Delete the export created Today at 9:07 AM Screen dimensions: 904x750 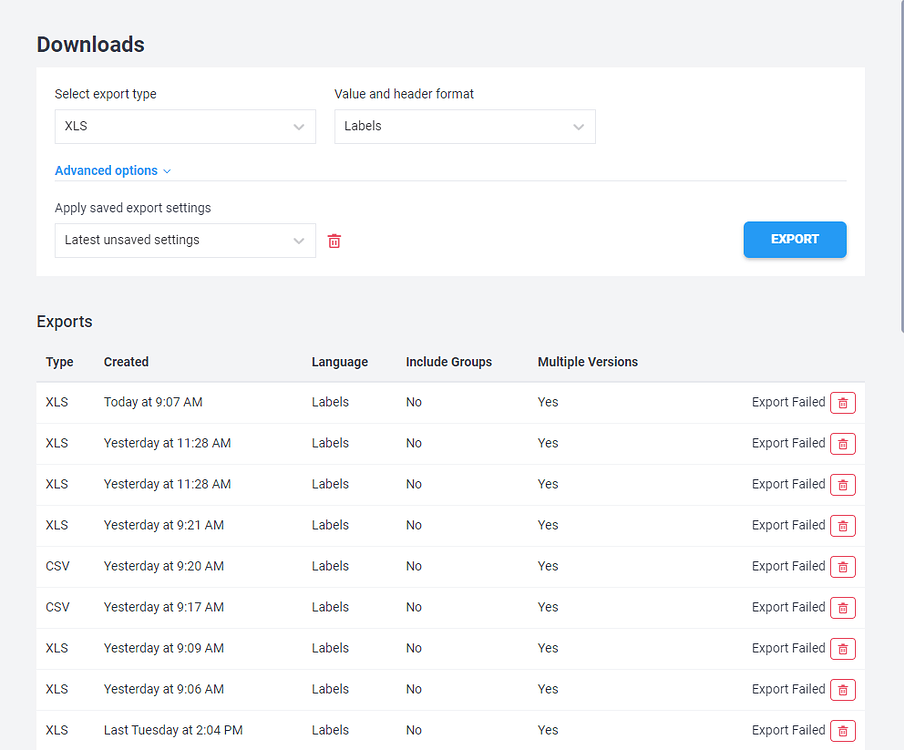pyautogui.click(x=842, y=403)
